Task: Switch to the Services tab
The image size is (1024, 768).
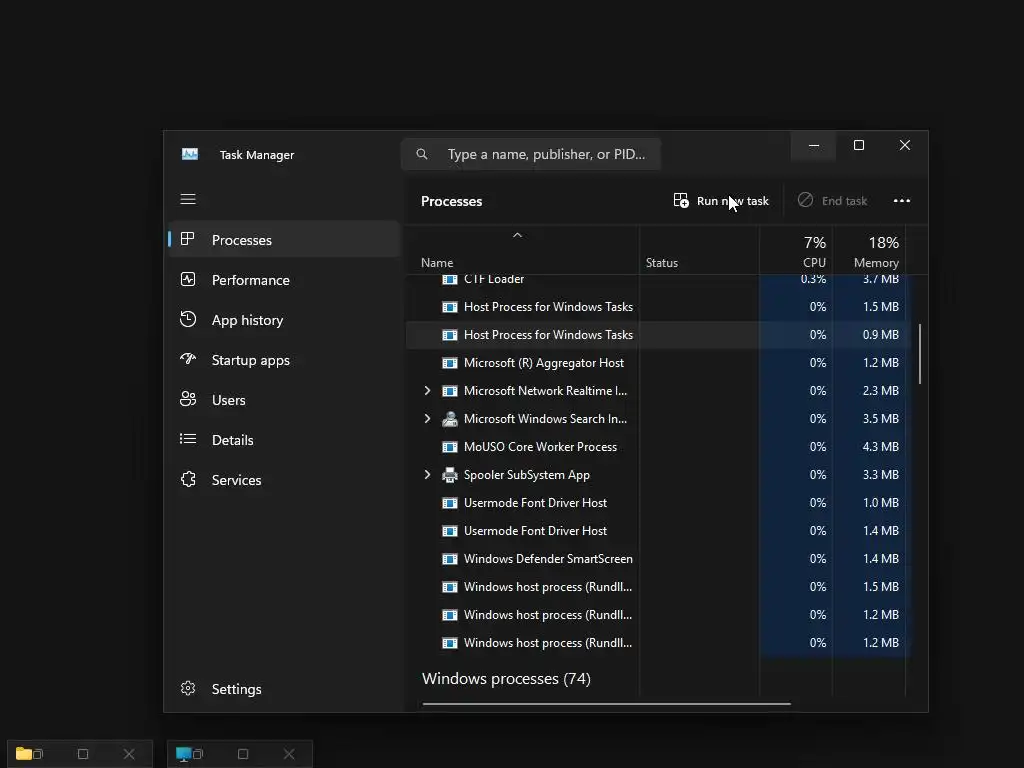Action: 284,480
